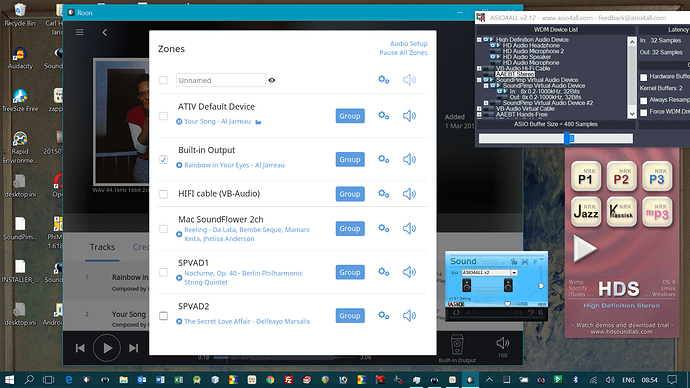This screenshot has height=388, width=690.
Task: Skip to previous track in Roon
Action: [x=80, y=348]
